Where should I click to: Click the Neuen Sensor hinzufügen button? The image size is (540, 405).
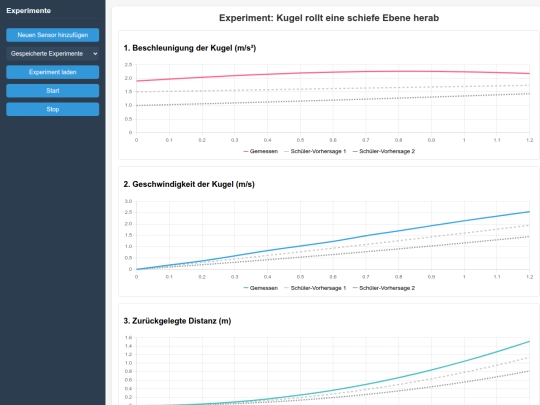(x=53, y=35)
